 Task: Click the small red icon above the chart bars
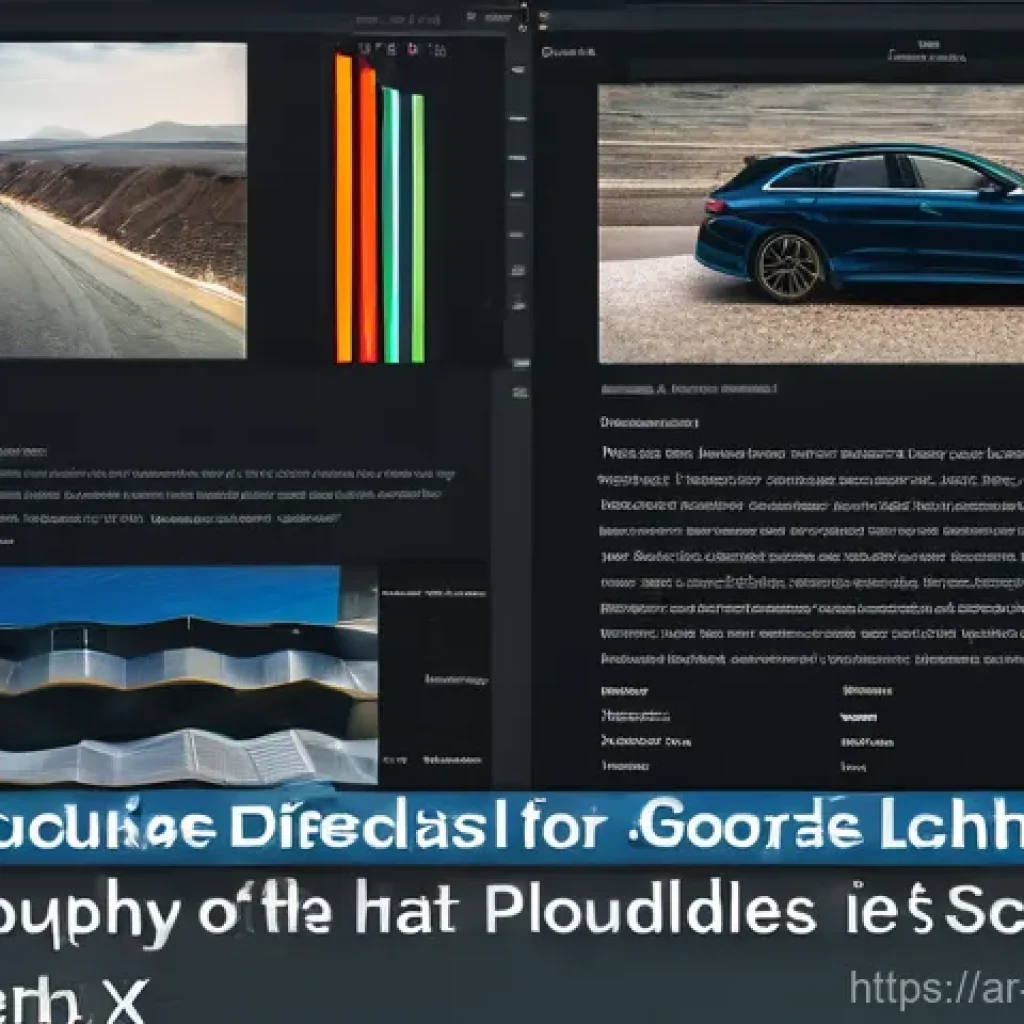[x=412, y=48]
